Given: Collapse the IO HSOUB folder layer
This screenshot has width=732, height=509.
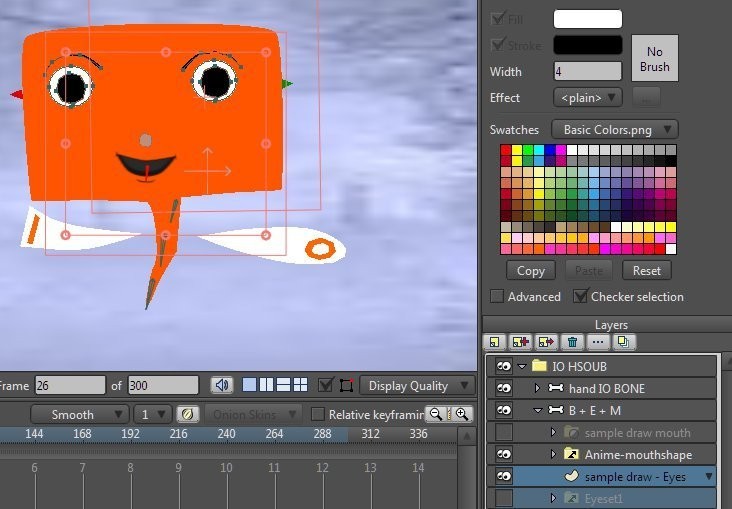Looking at the screenshot, I should tap(522, 366).
